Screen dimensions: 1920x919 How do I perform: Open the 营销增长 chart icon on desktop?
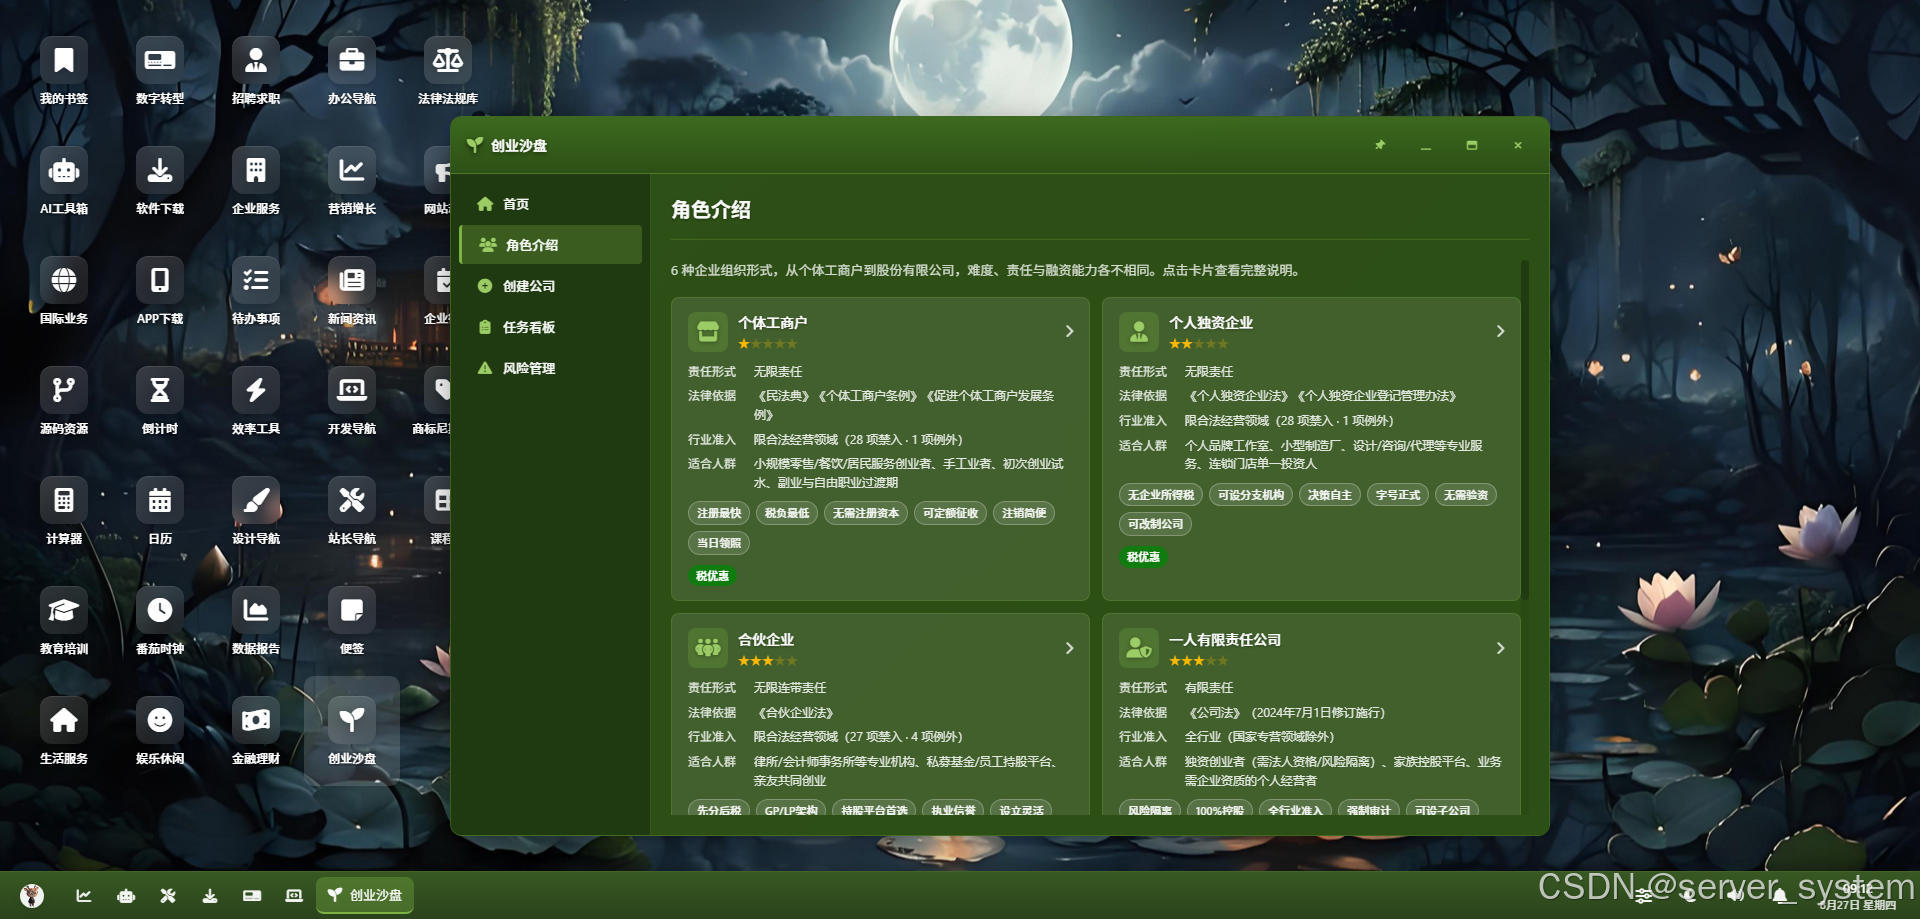tap(352, 180)
